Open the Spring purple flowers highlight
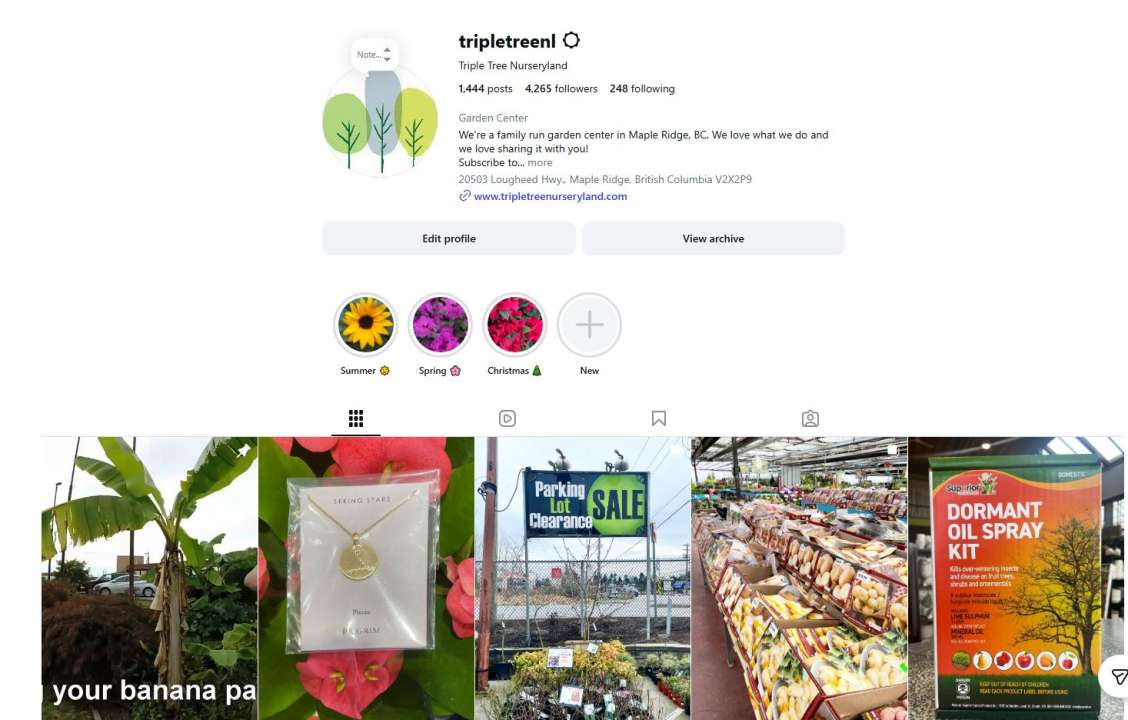The height and width of the screenshot is (720, 1128). (440, 325)
